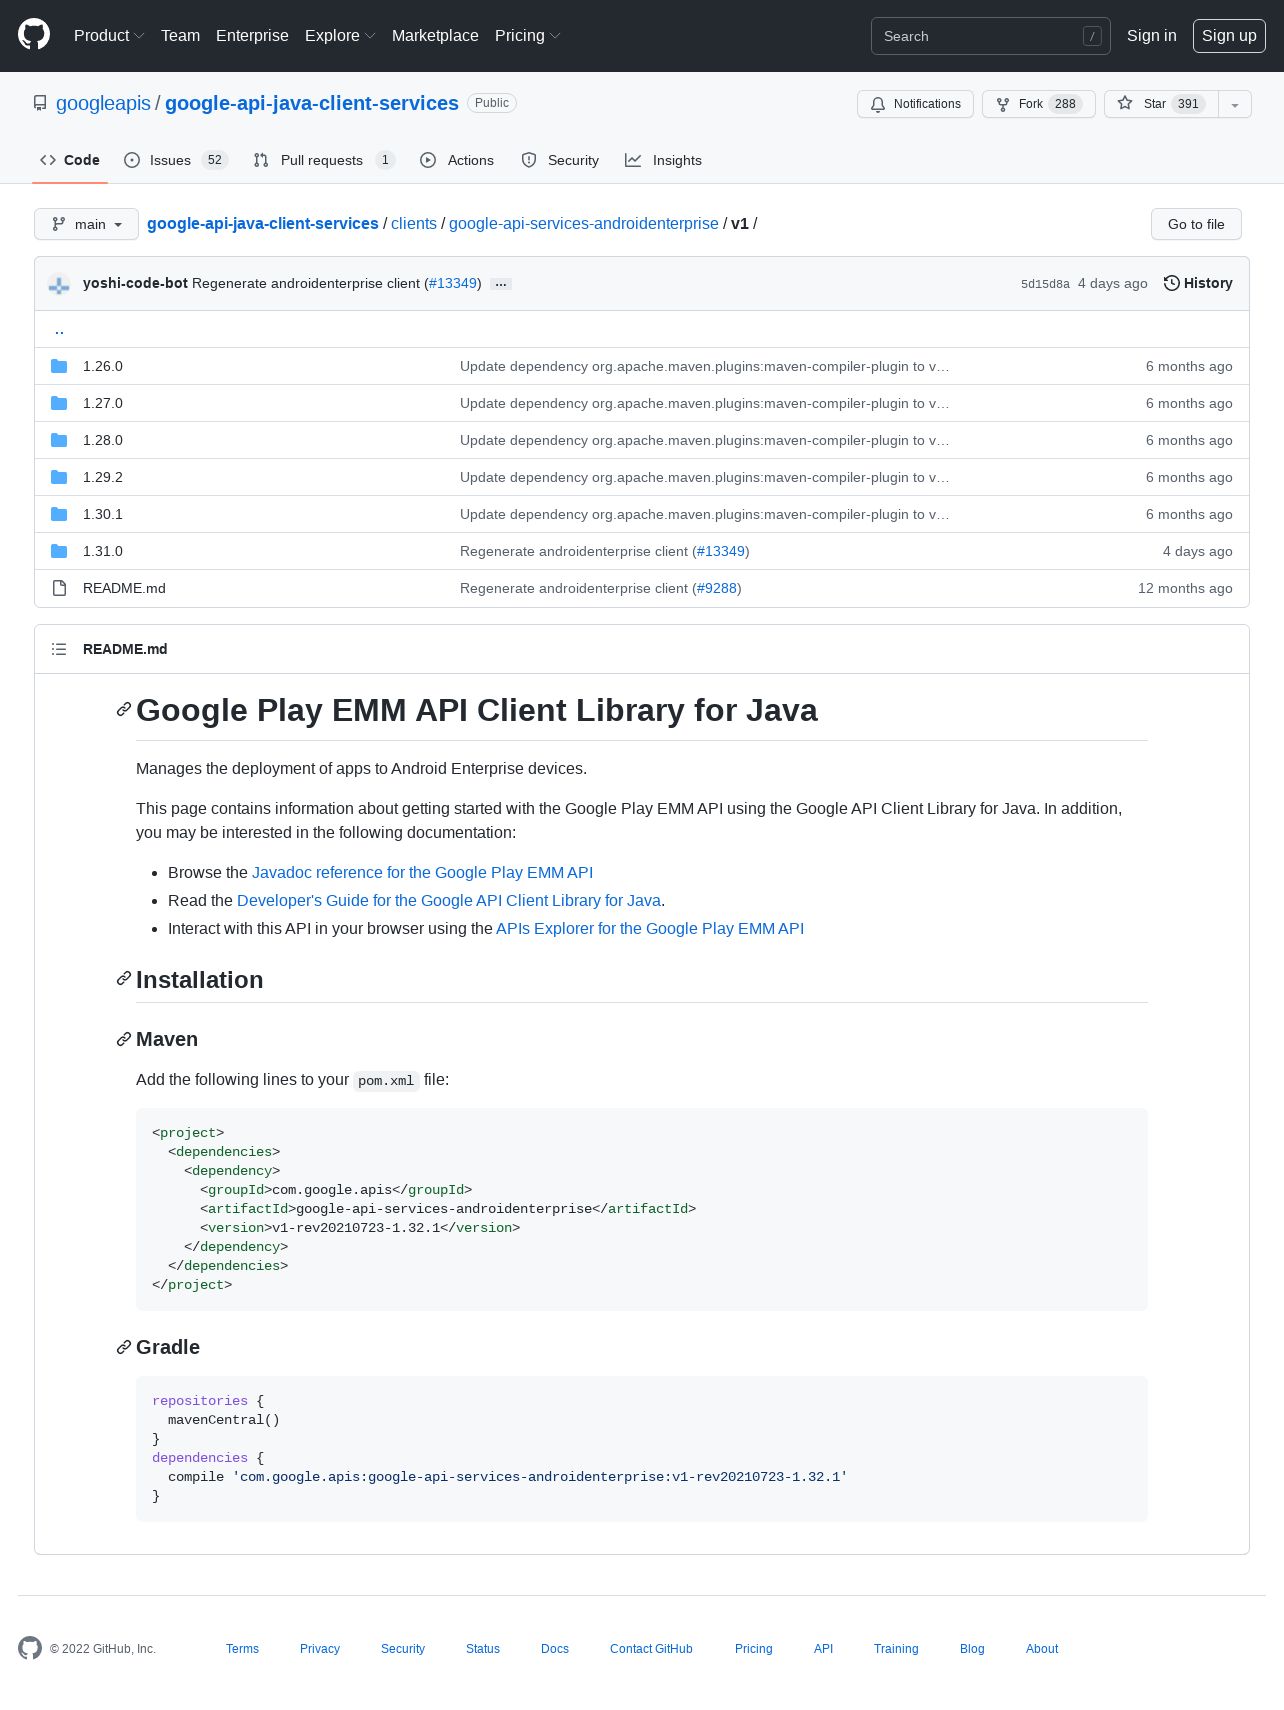The image size is (1284, 1710).
Task: Open Javadoc reference for Google Play EMM API
Action: tap(422, 872)
